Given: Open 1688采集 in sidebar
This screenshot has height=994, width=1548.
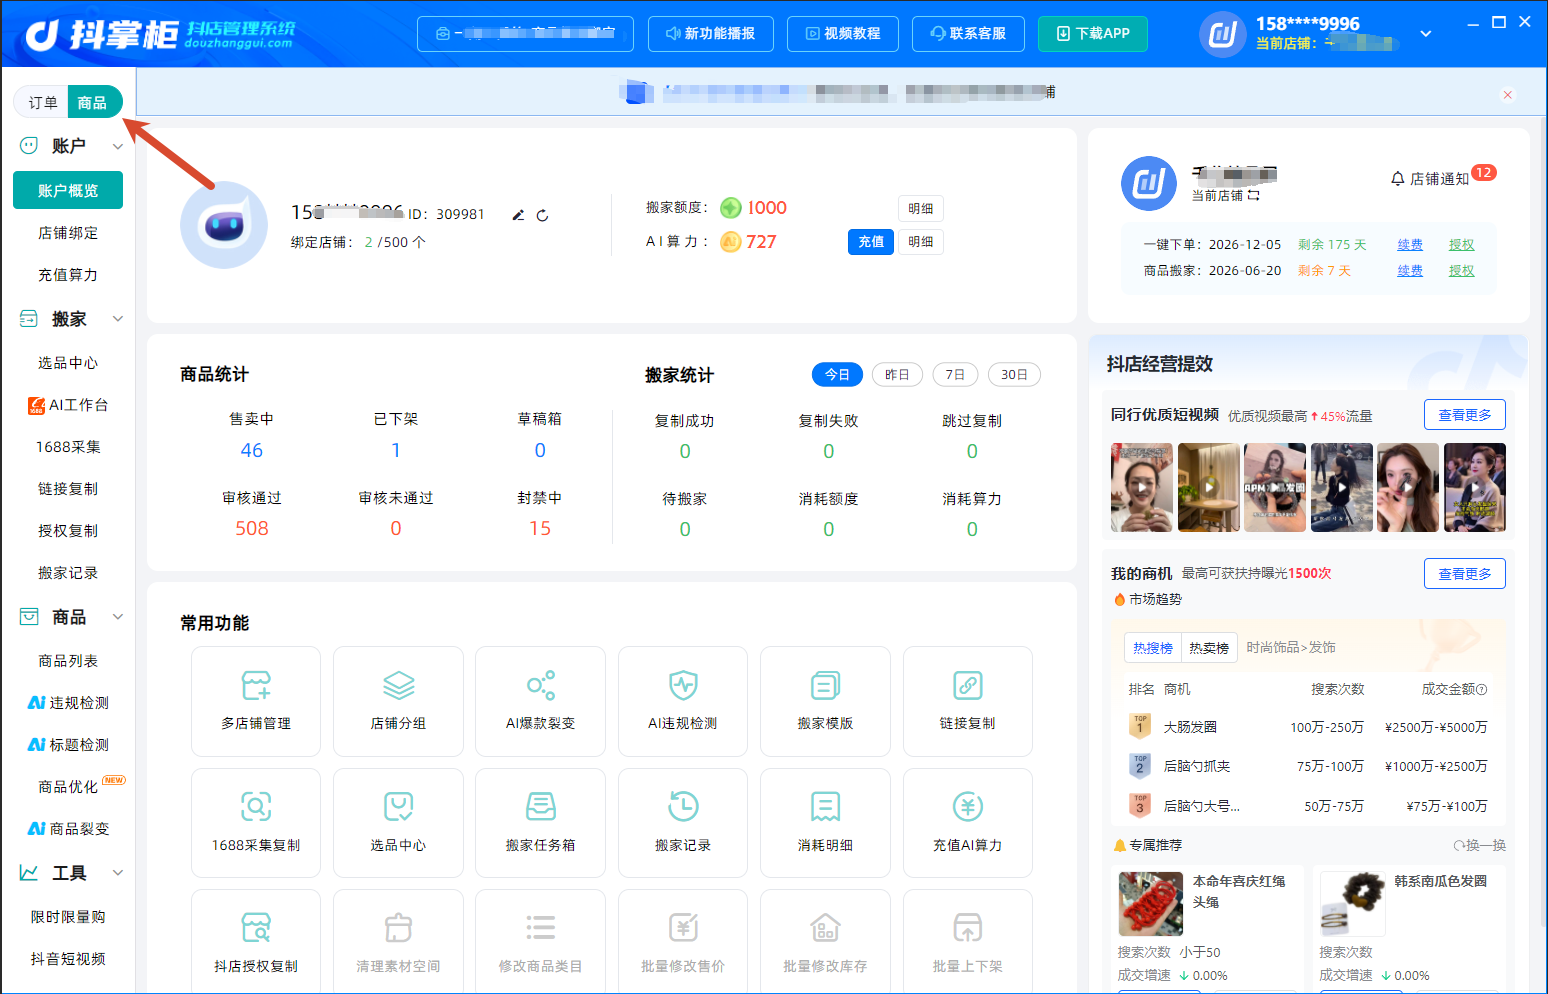Looking at the screenshot, I should pyautogui.click(x=68, y=447).
